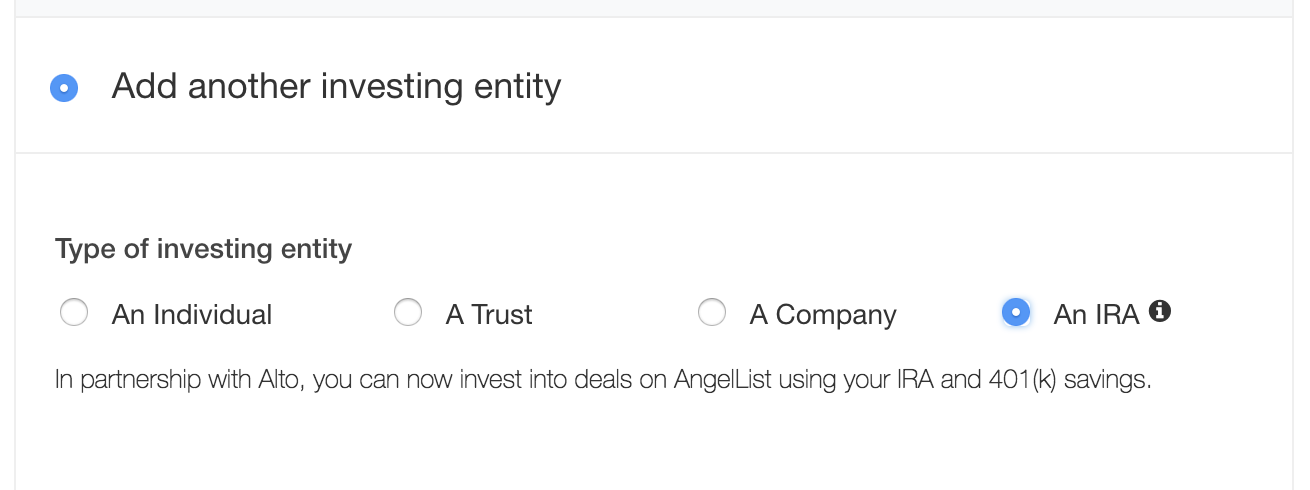Click the selected An IRA radio button
This screenshot has height=490, width=1310.
point(1016,313)
